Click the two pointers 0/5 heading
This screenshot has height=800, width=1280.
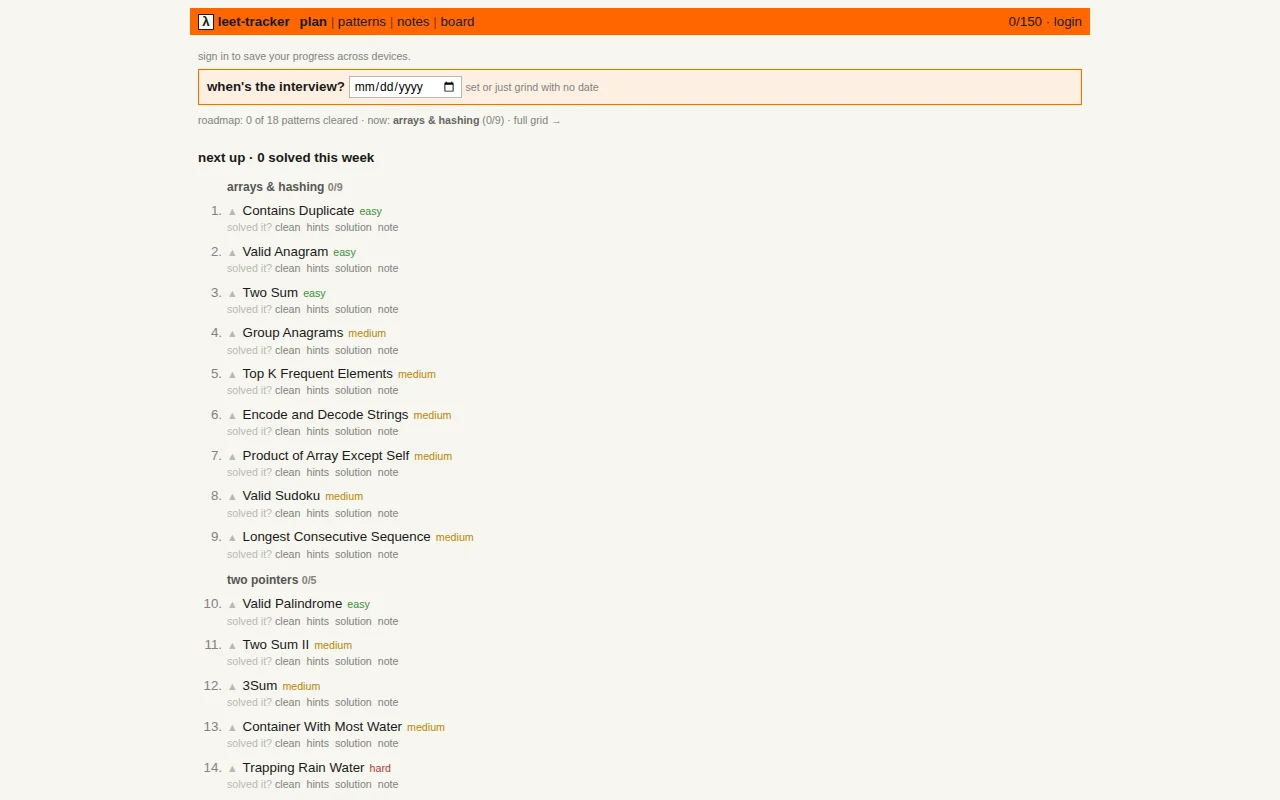[x=271, y=580]
